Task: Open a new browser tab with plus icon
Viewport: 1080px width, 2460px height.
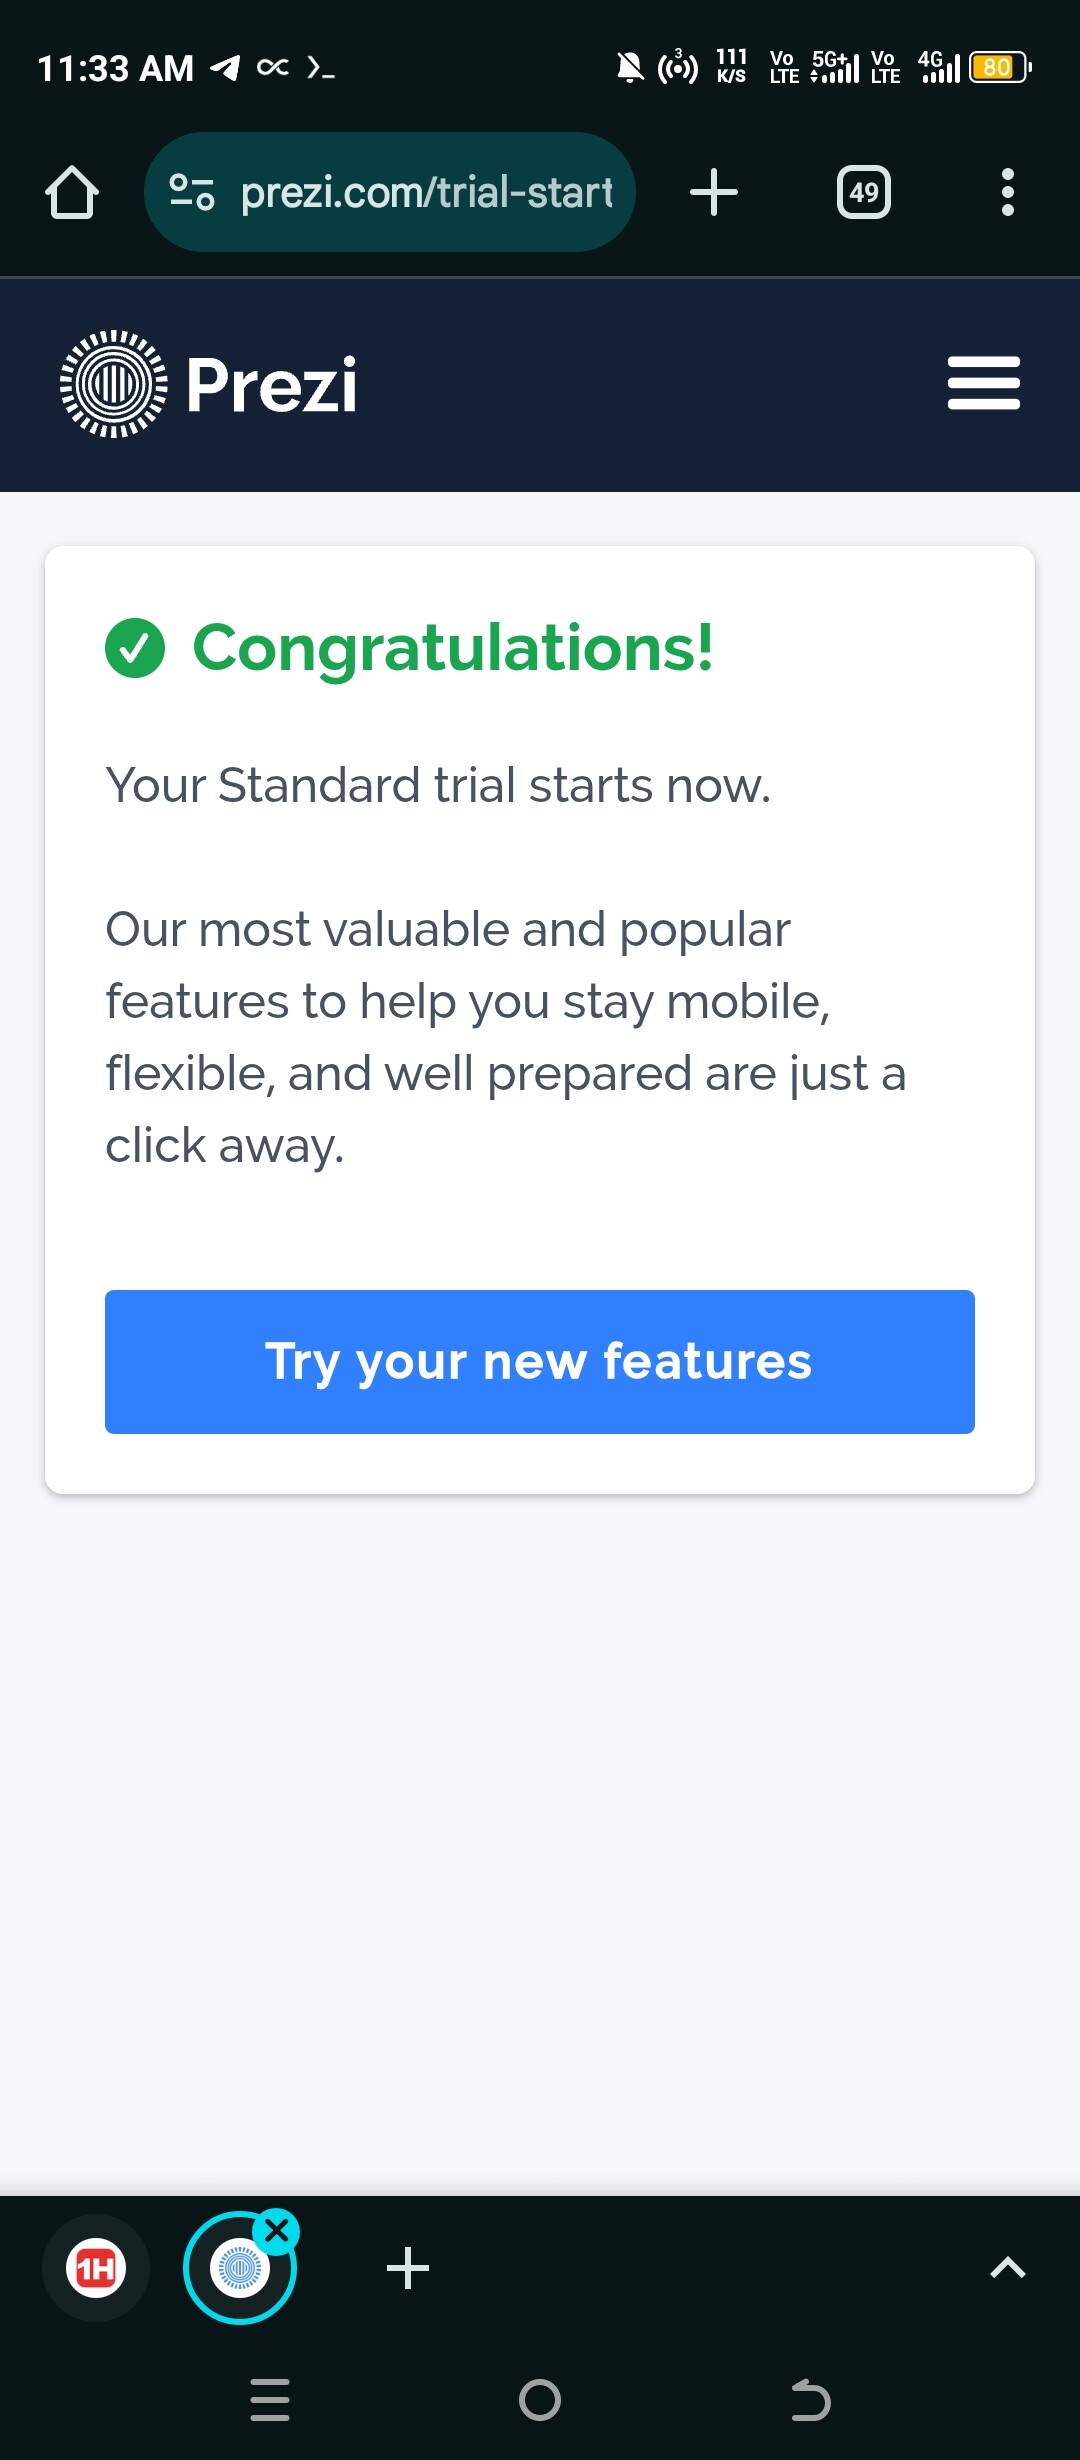Action: (x=714, y=192)
